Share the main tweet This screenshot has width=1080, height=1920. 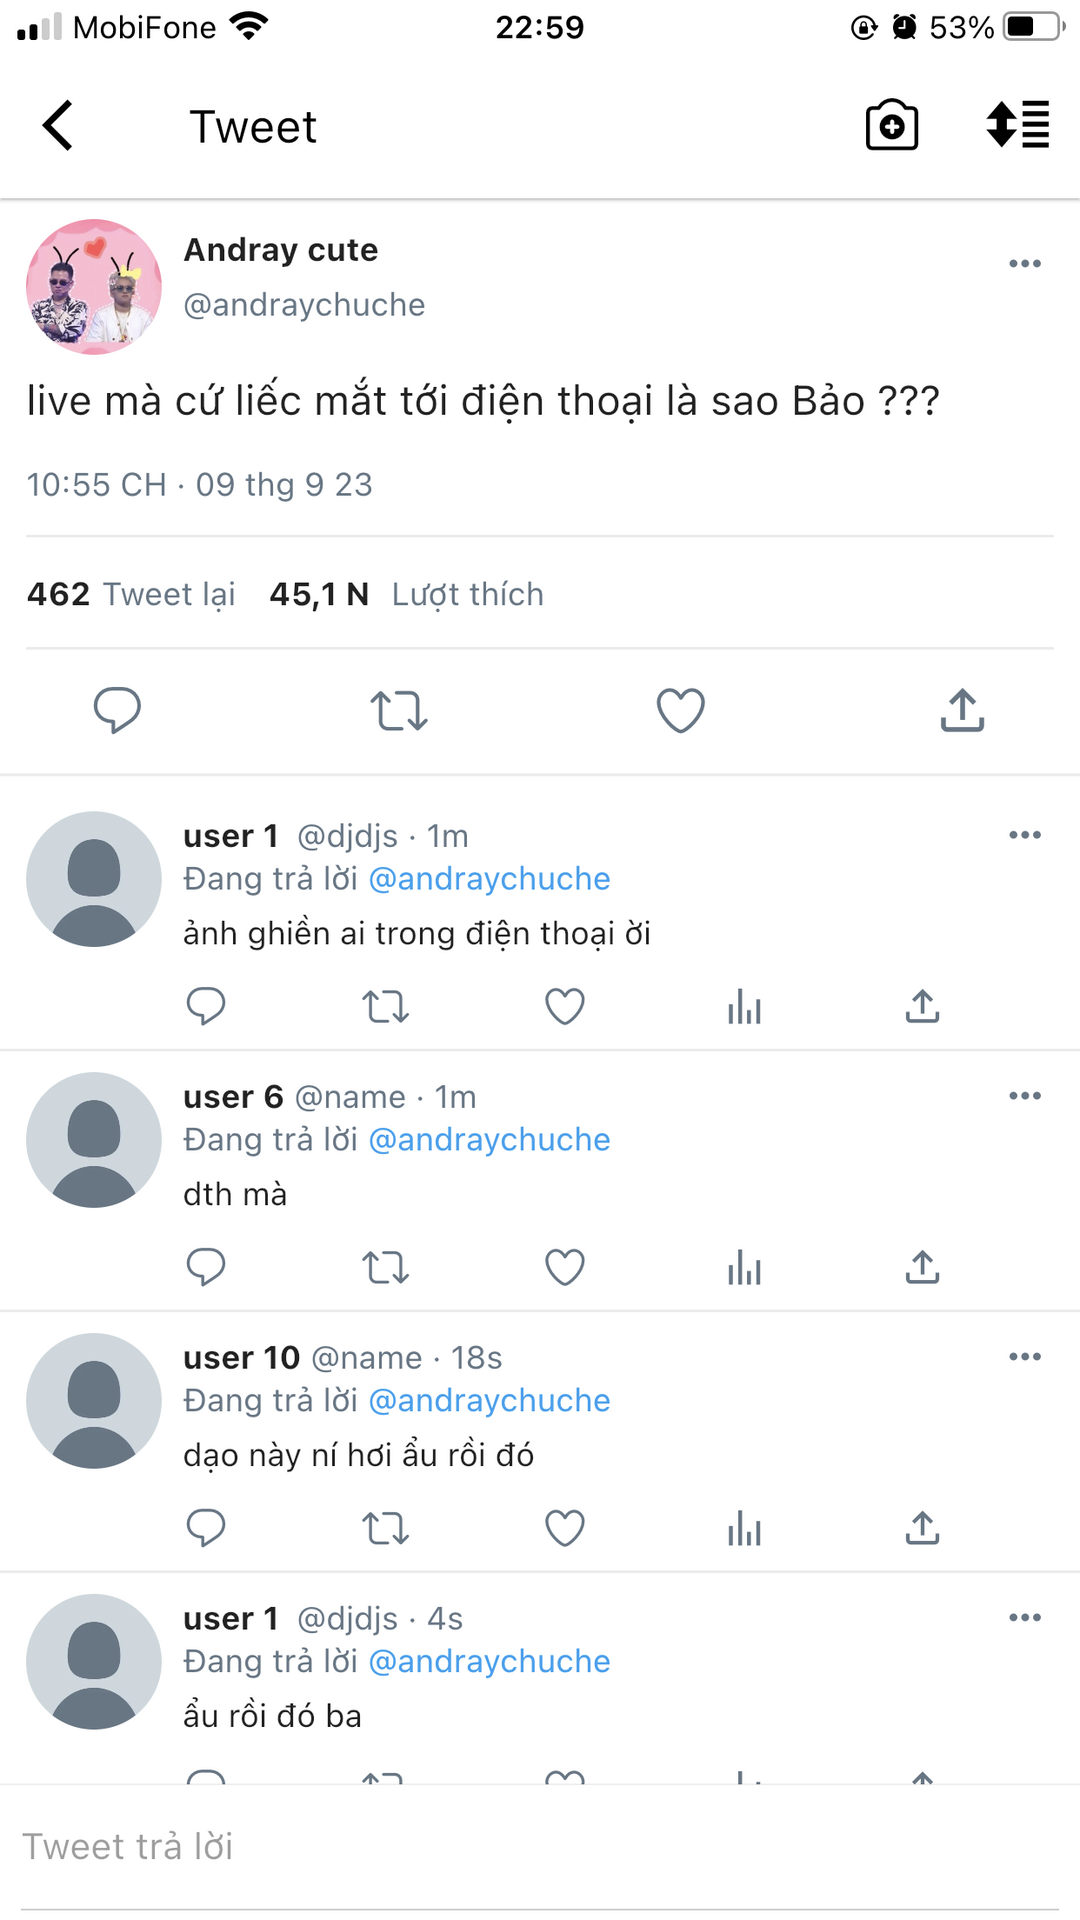click(x=962, y=710)
